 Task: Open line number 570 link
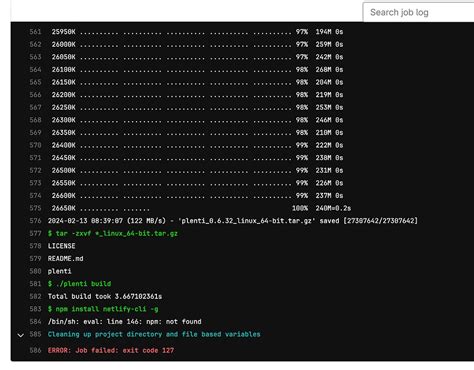pos(35,145)
